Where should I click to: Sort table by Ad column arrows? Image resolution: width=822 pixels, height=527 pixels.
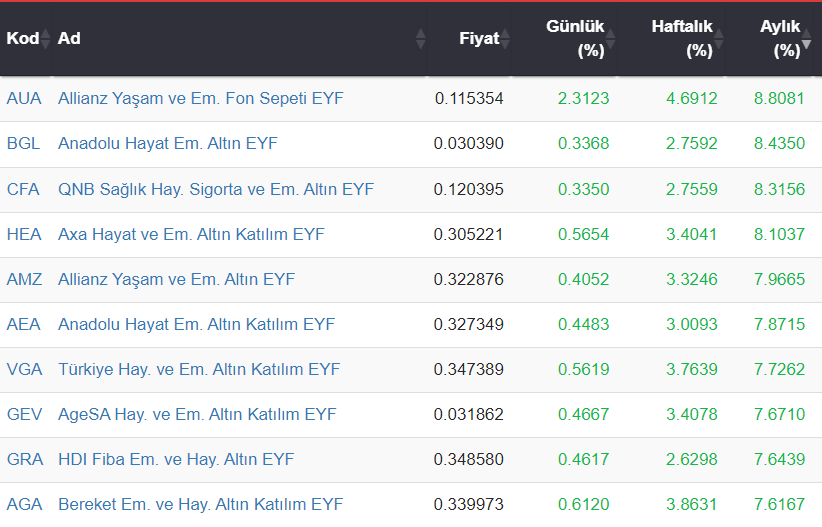pyautogui.click(x=420, y=38)
